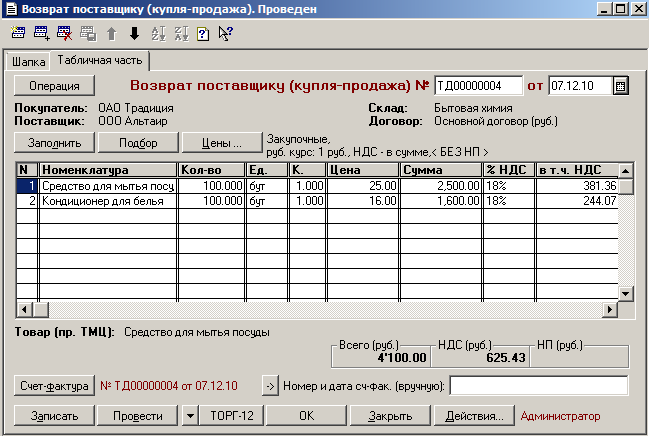
Task: Select the Кондиционер для белья row
Action: (100, 201)
